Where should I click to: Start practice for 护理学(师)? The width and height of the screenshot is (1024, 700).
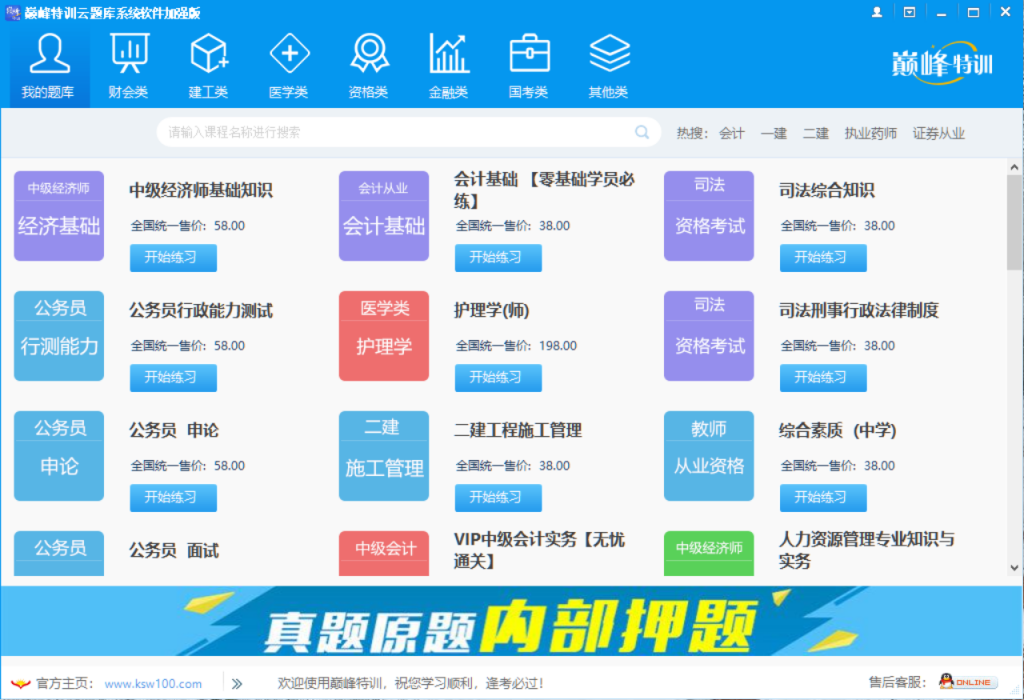point(498,377)
